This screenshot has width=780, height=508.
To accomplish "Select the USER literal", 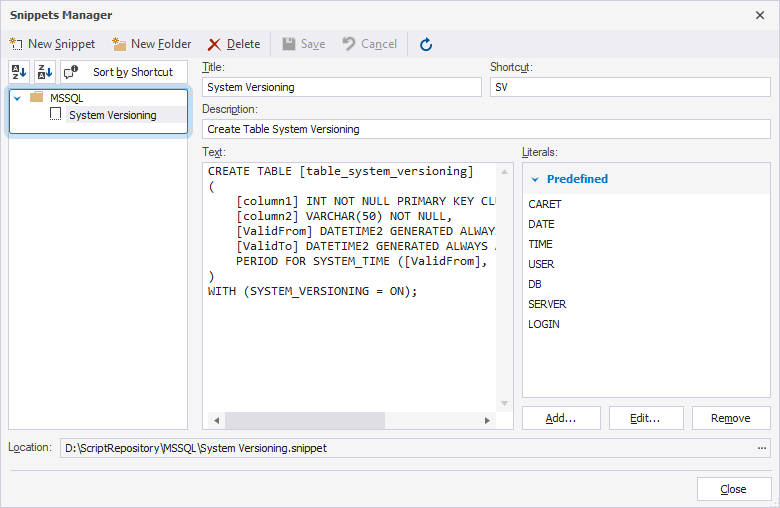I will 541,264.
